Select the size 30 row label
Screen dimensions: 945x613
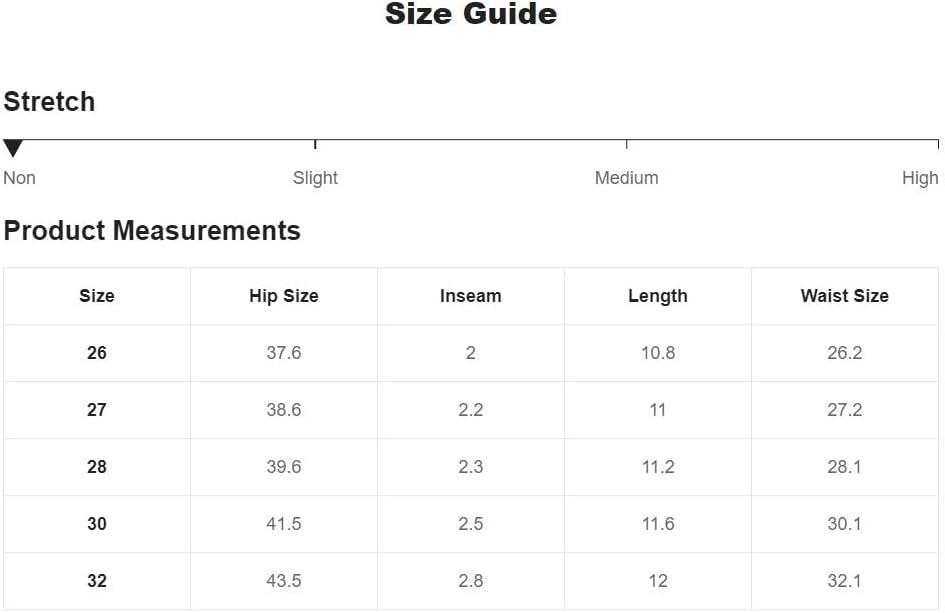pyautogui.click(x=97, y=524)
